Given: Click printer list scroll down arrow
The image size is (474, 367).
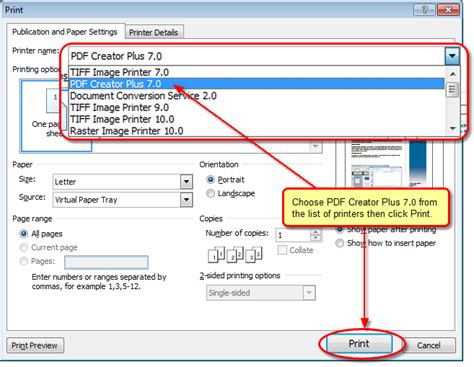Looking at the screenshot, I should [x=452, y=128].
